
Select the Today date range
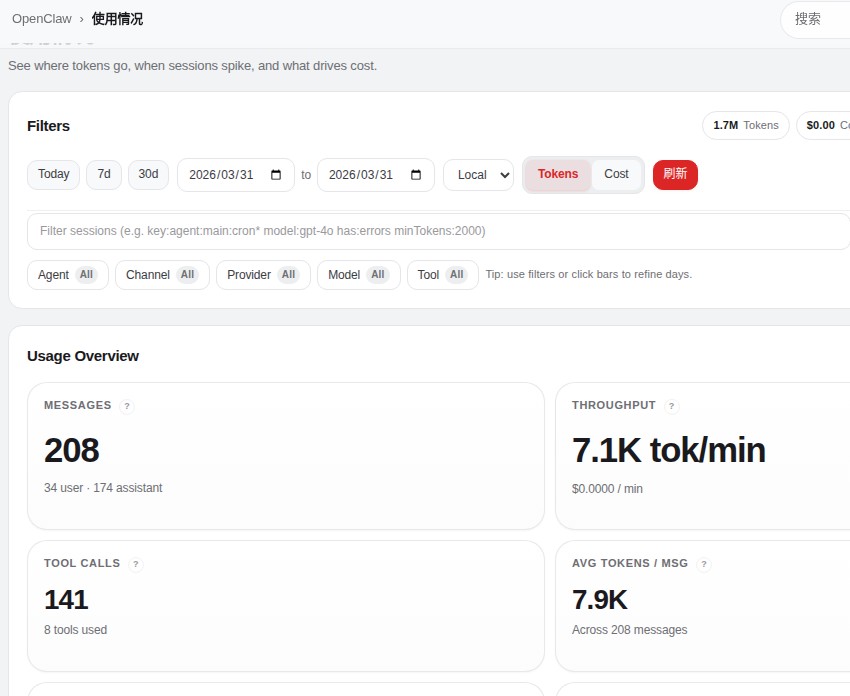point(54,175)
